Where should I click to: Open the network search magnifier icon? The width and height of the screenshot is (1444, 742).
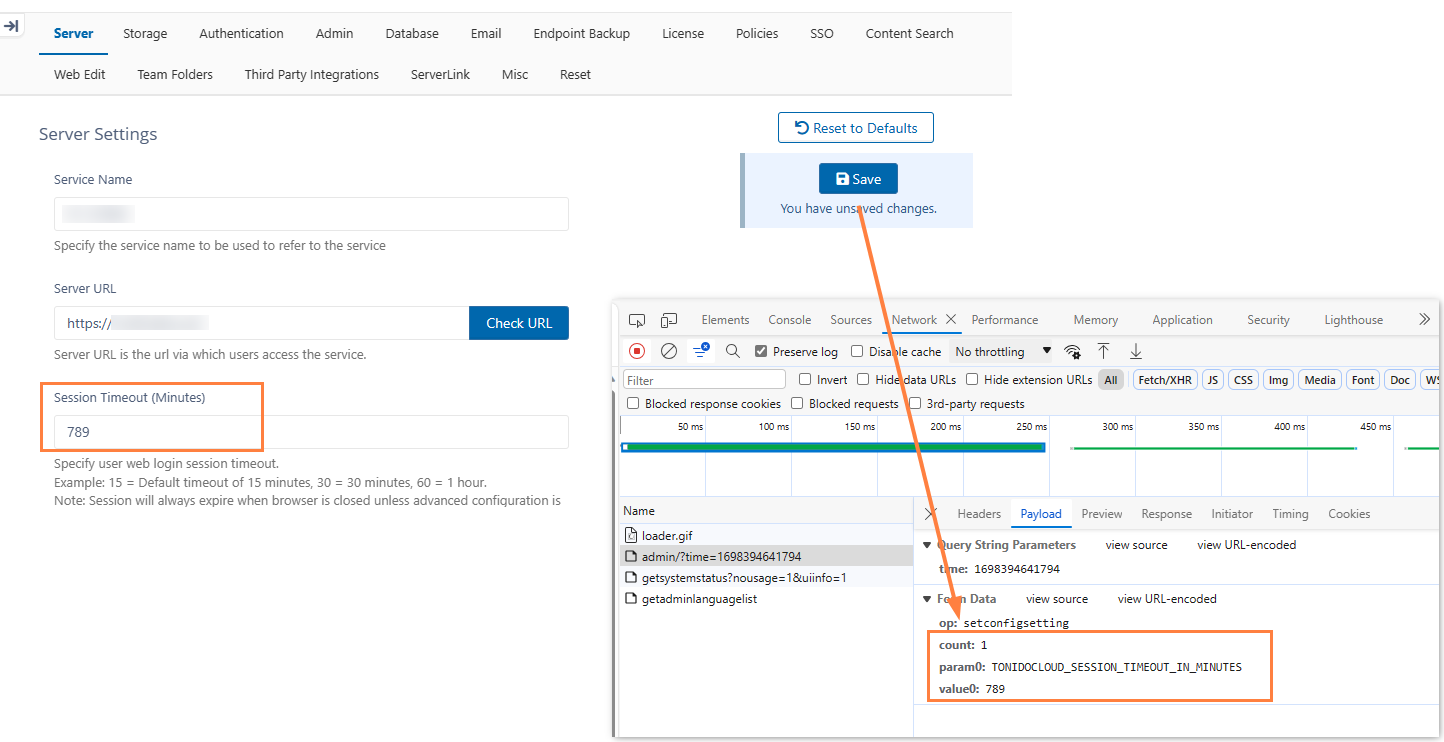pyautogui.click(x=733, y=351)
